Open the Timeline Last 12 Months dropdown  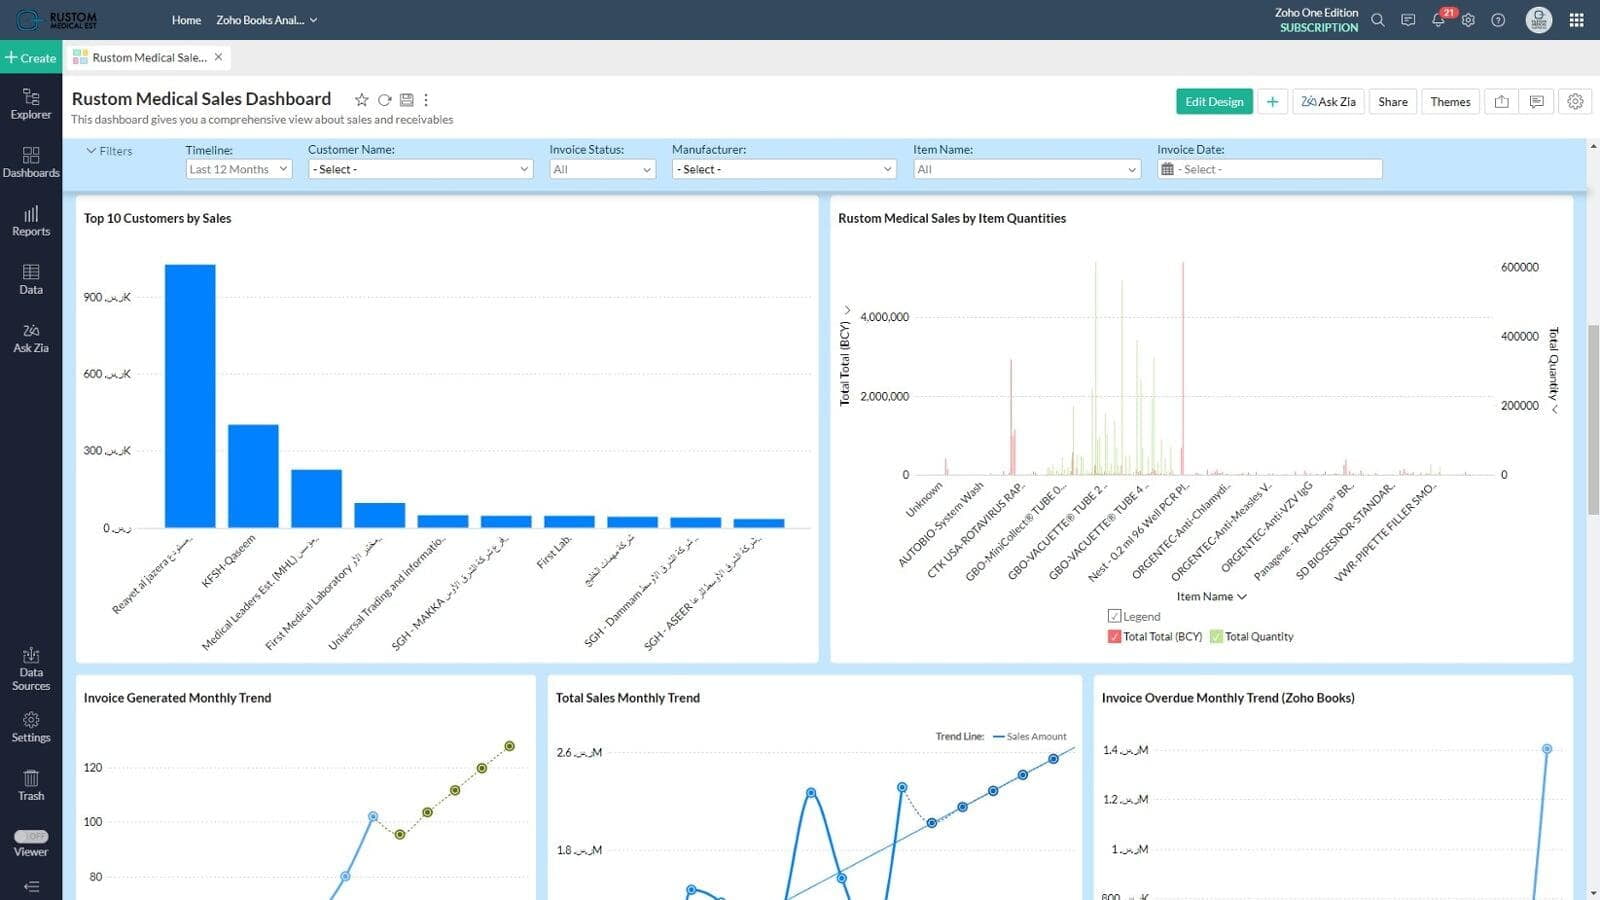(238, 169)
